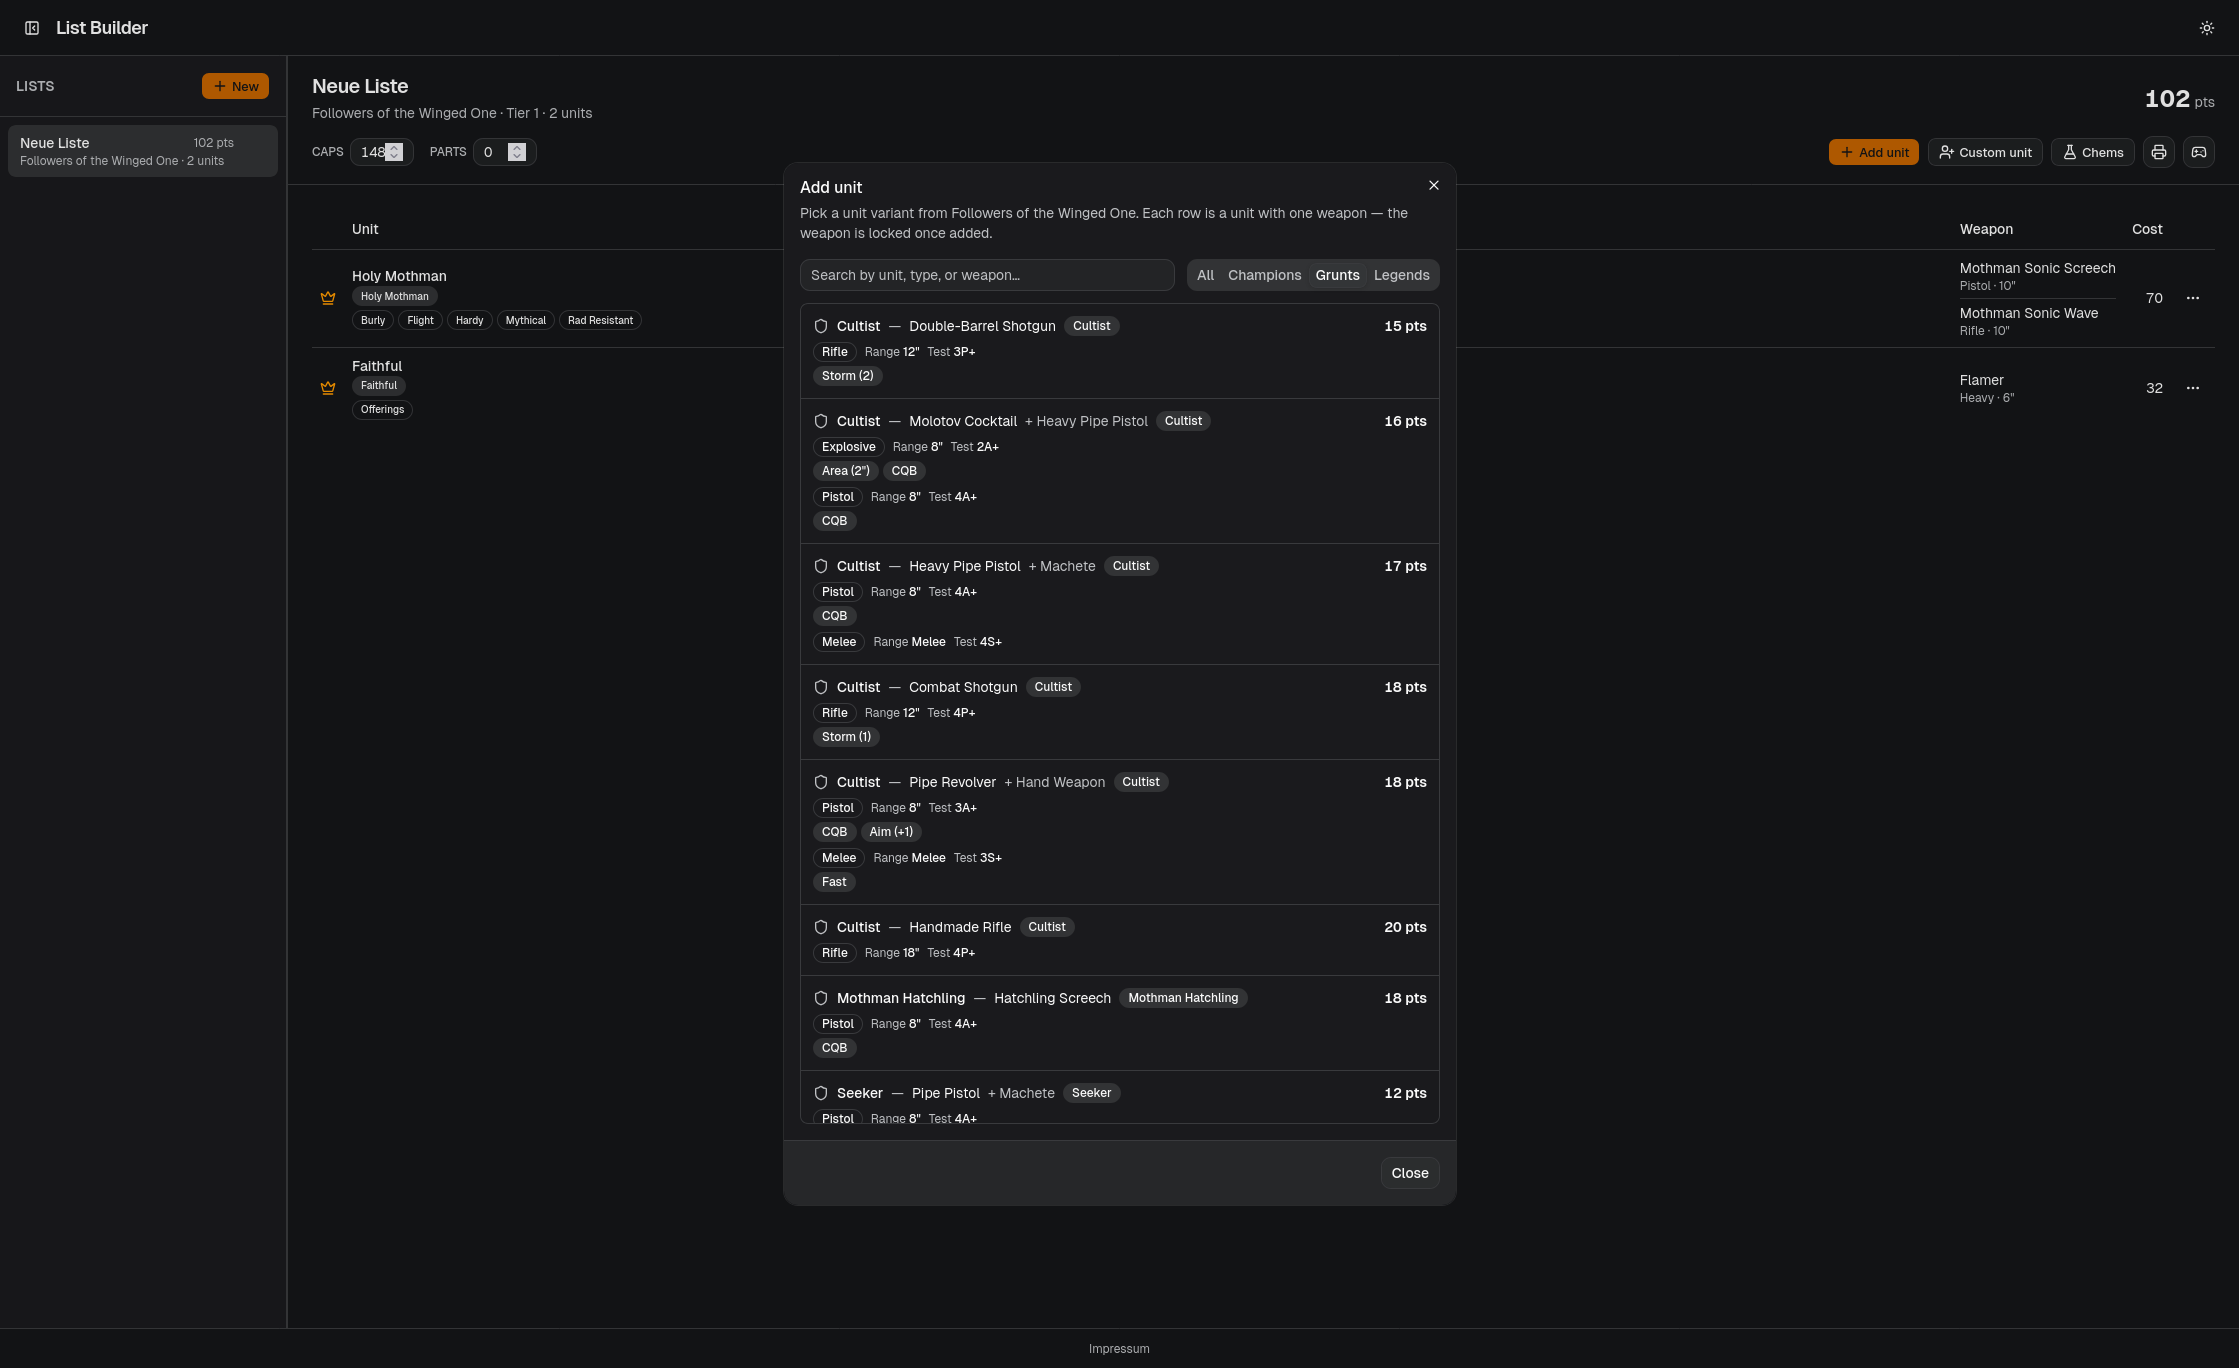Viewport: 2239px width, 1368px height.
Task: Switch to the Champions filter tab
Action: pyautogui.click(x=1264, y=275)
